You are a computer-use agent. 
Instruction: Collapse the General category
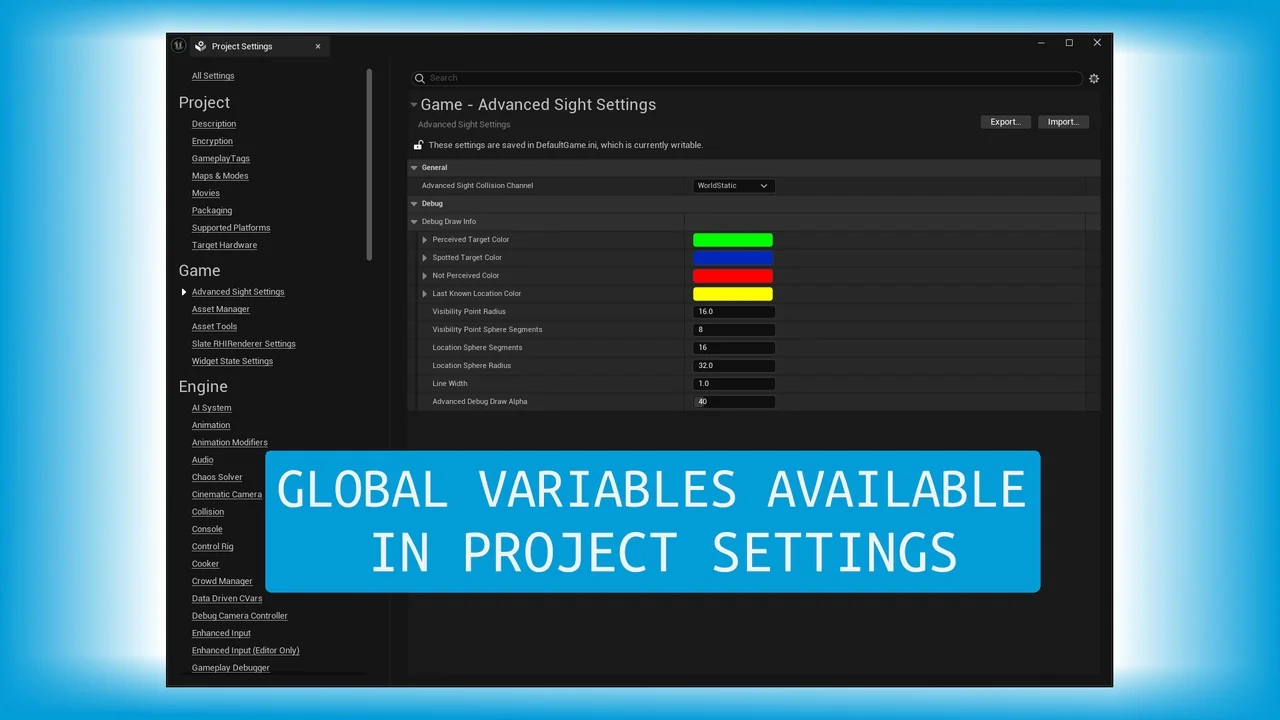click(x=414, y=168)
